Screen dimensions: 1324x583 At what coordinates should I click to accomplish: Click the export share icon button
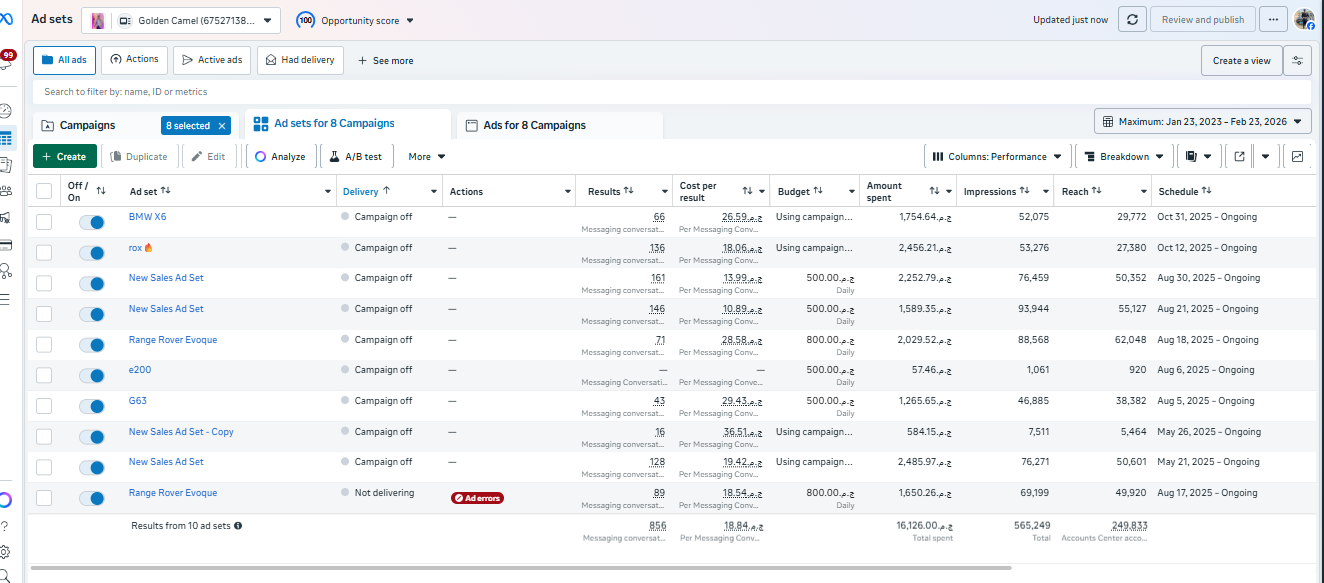click(x=1240, y=156)
